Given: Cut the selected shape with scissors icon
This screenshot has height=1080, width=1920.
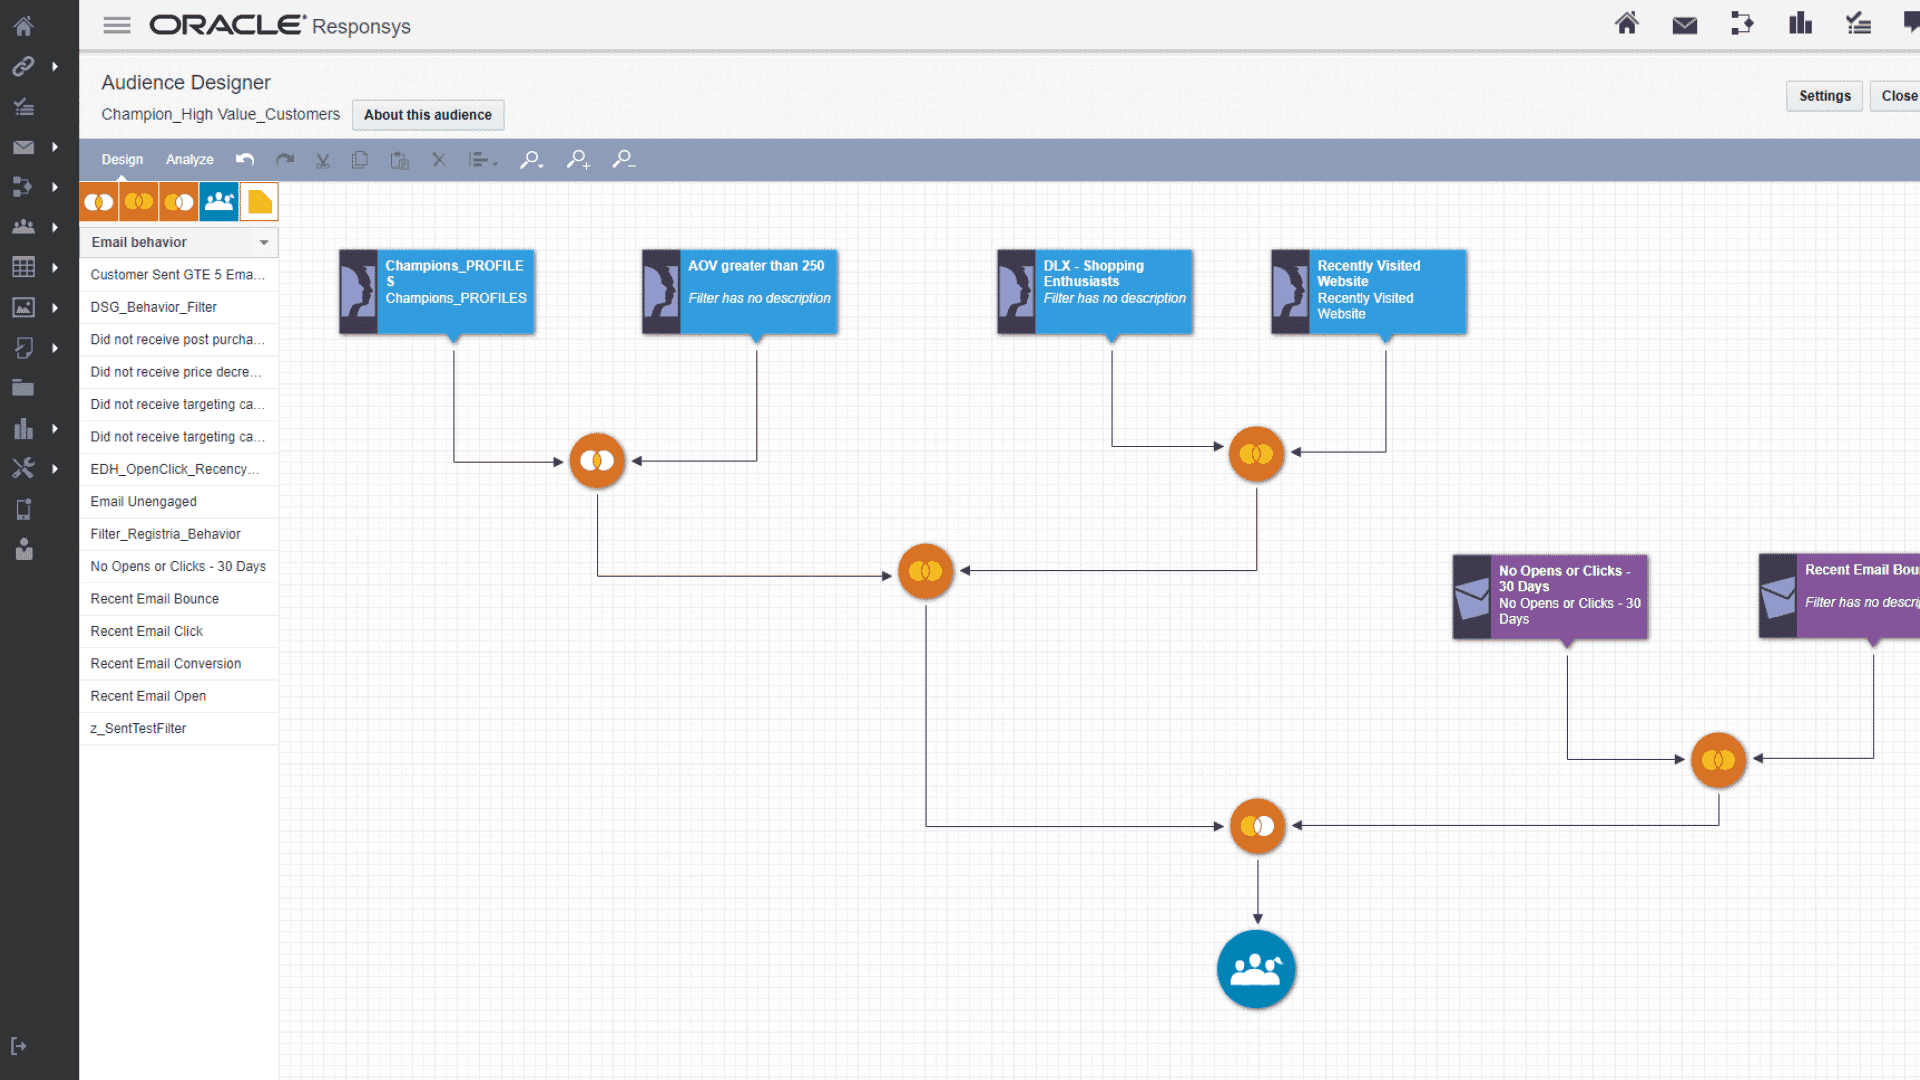Looking at the screenshot, I should point(322,159).
